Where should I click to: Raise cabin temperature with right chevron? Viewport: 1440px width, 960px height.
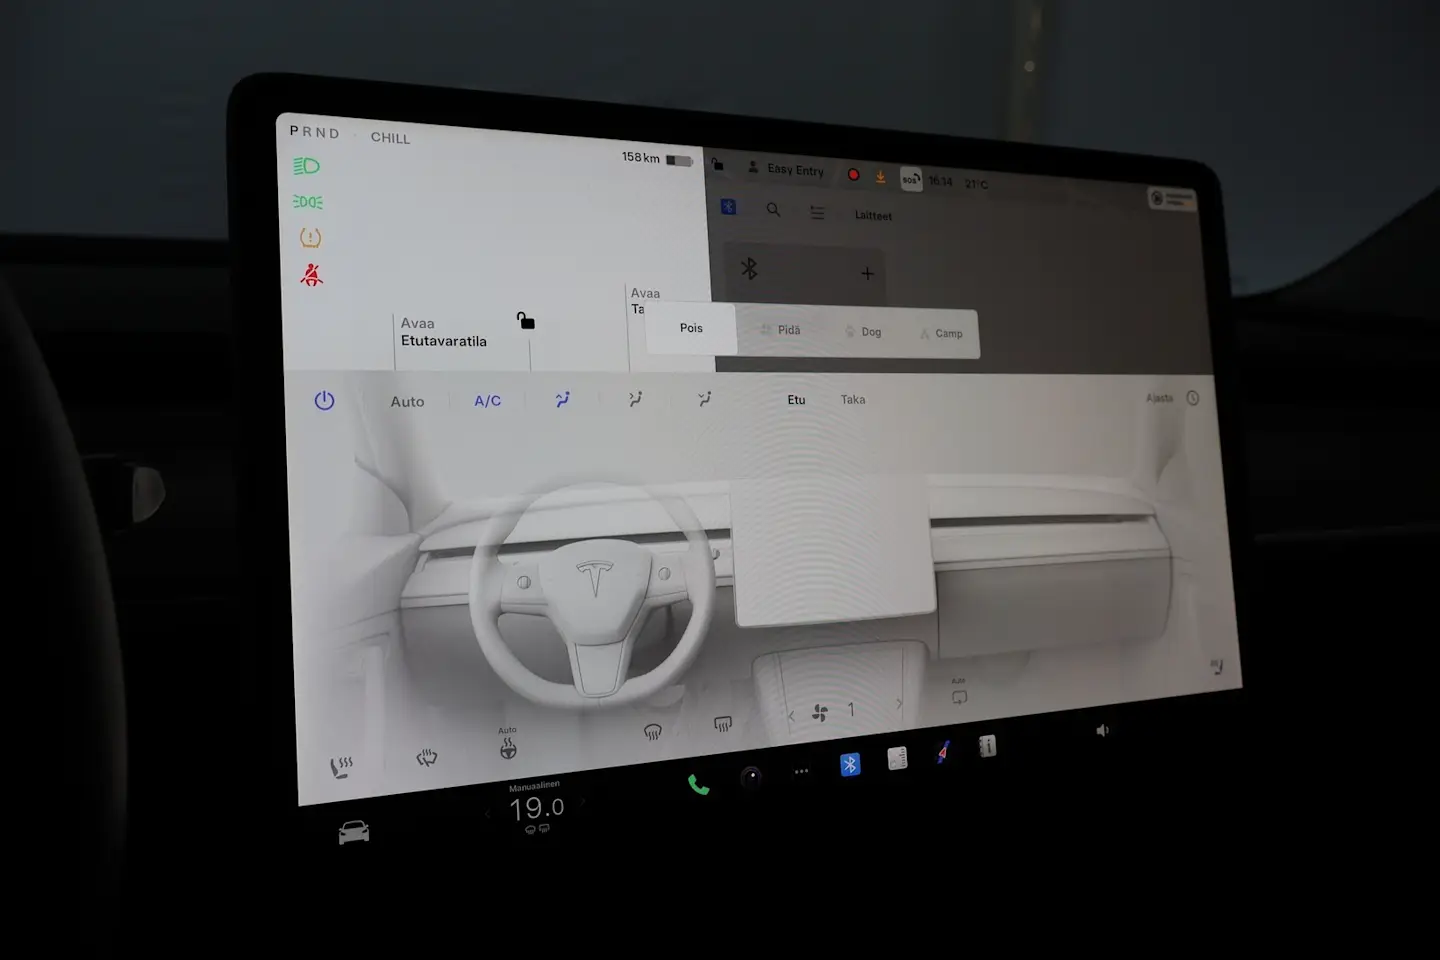click(583, 802)
